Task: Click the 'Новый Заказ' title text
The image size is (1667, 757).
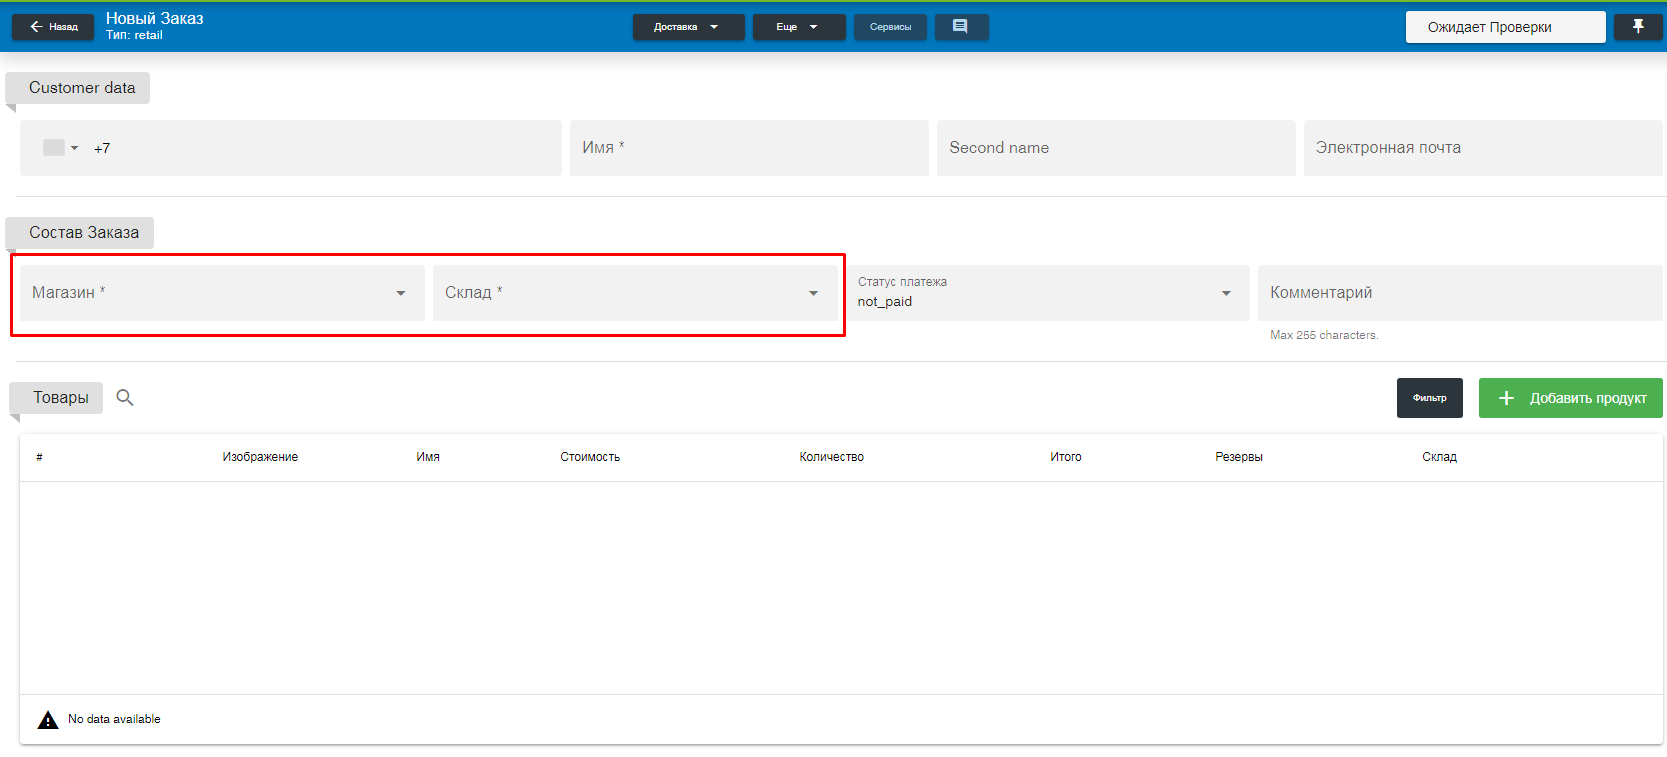Action: (155, 18)
